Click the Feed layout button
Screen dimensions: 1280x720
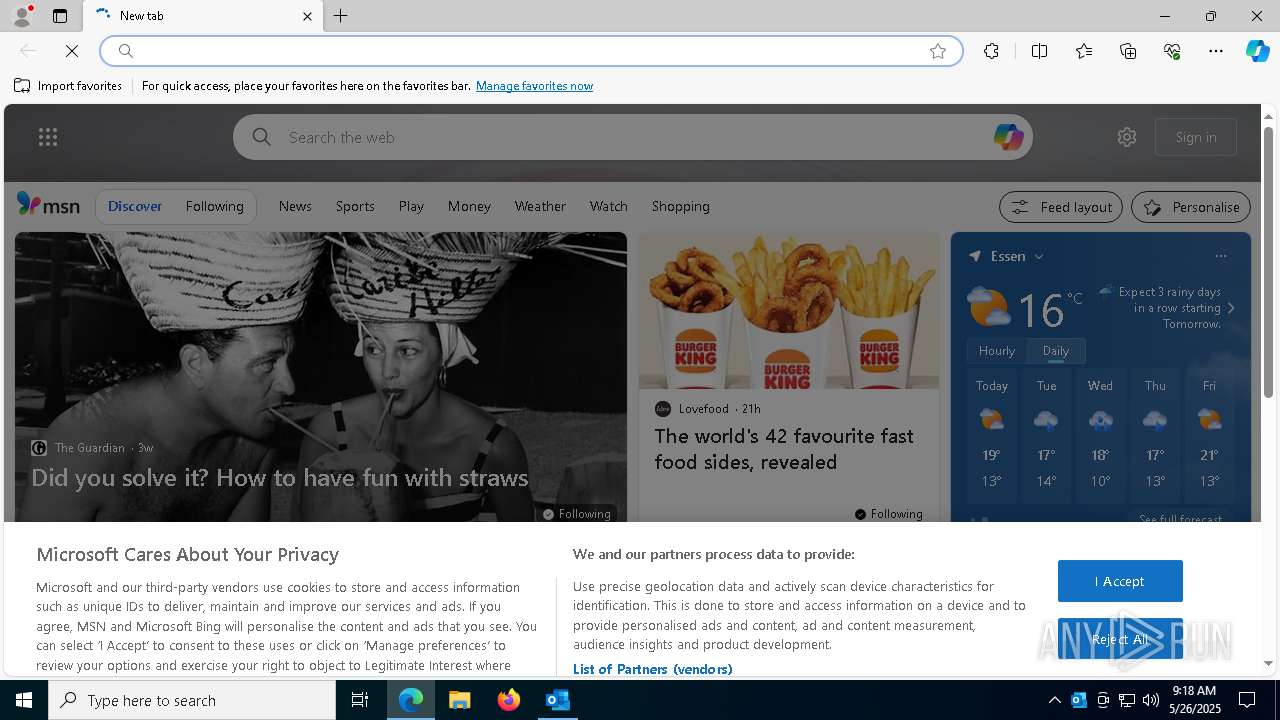click(1061, 207)
